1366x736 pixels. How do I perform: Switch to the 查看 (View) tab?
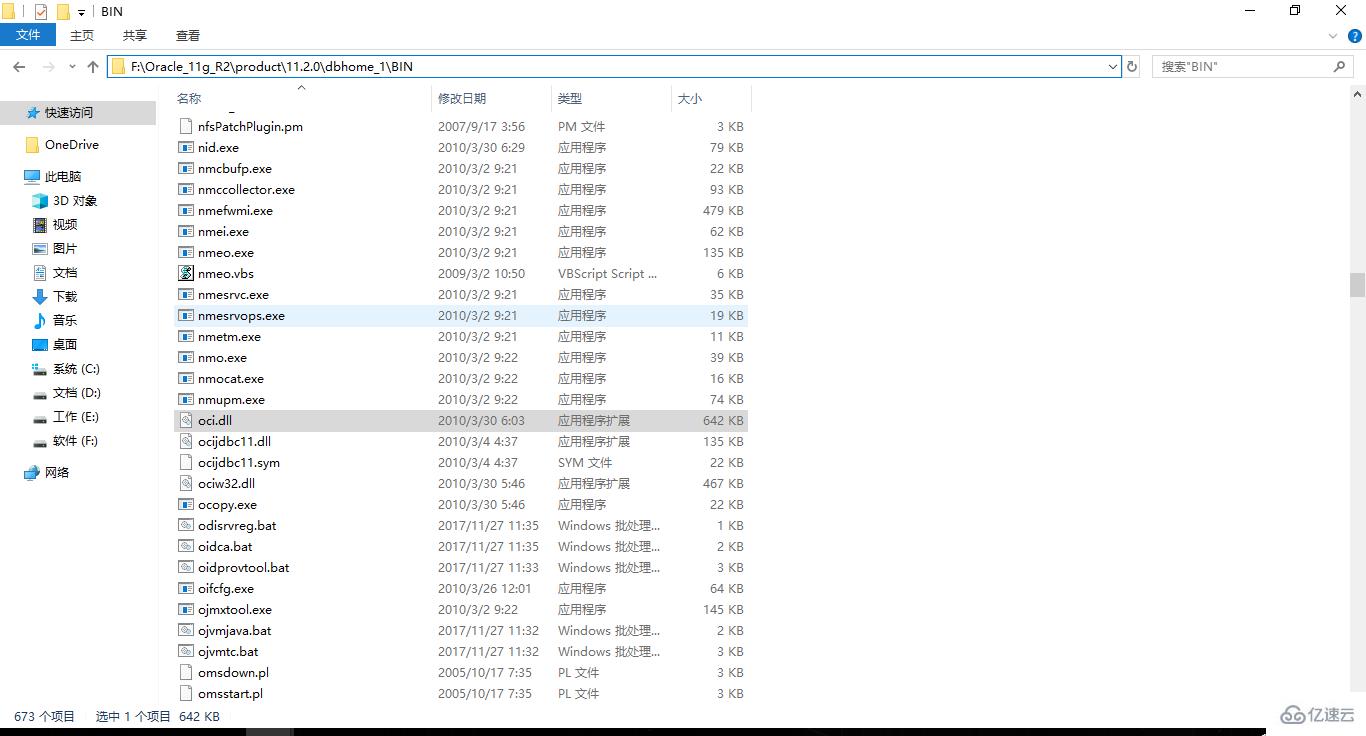point(188,35)
